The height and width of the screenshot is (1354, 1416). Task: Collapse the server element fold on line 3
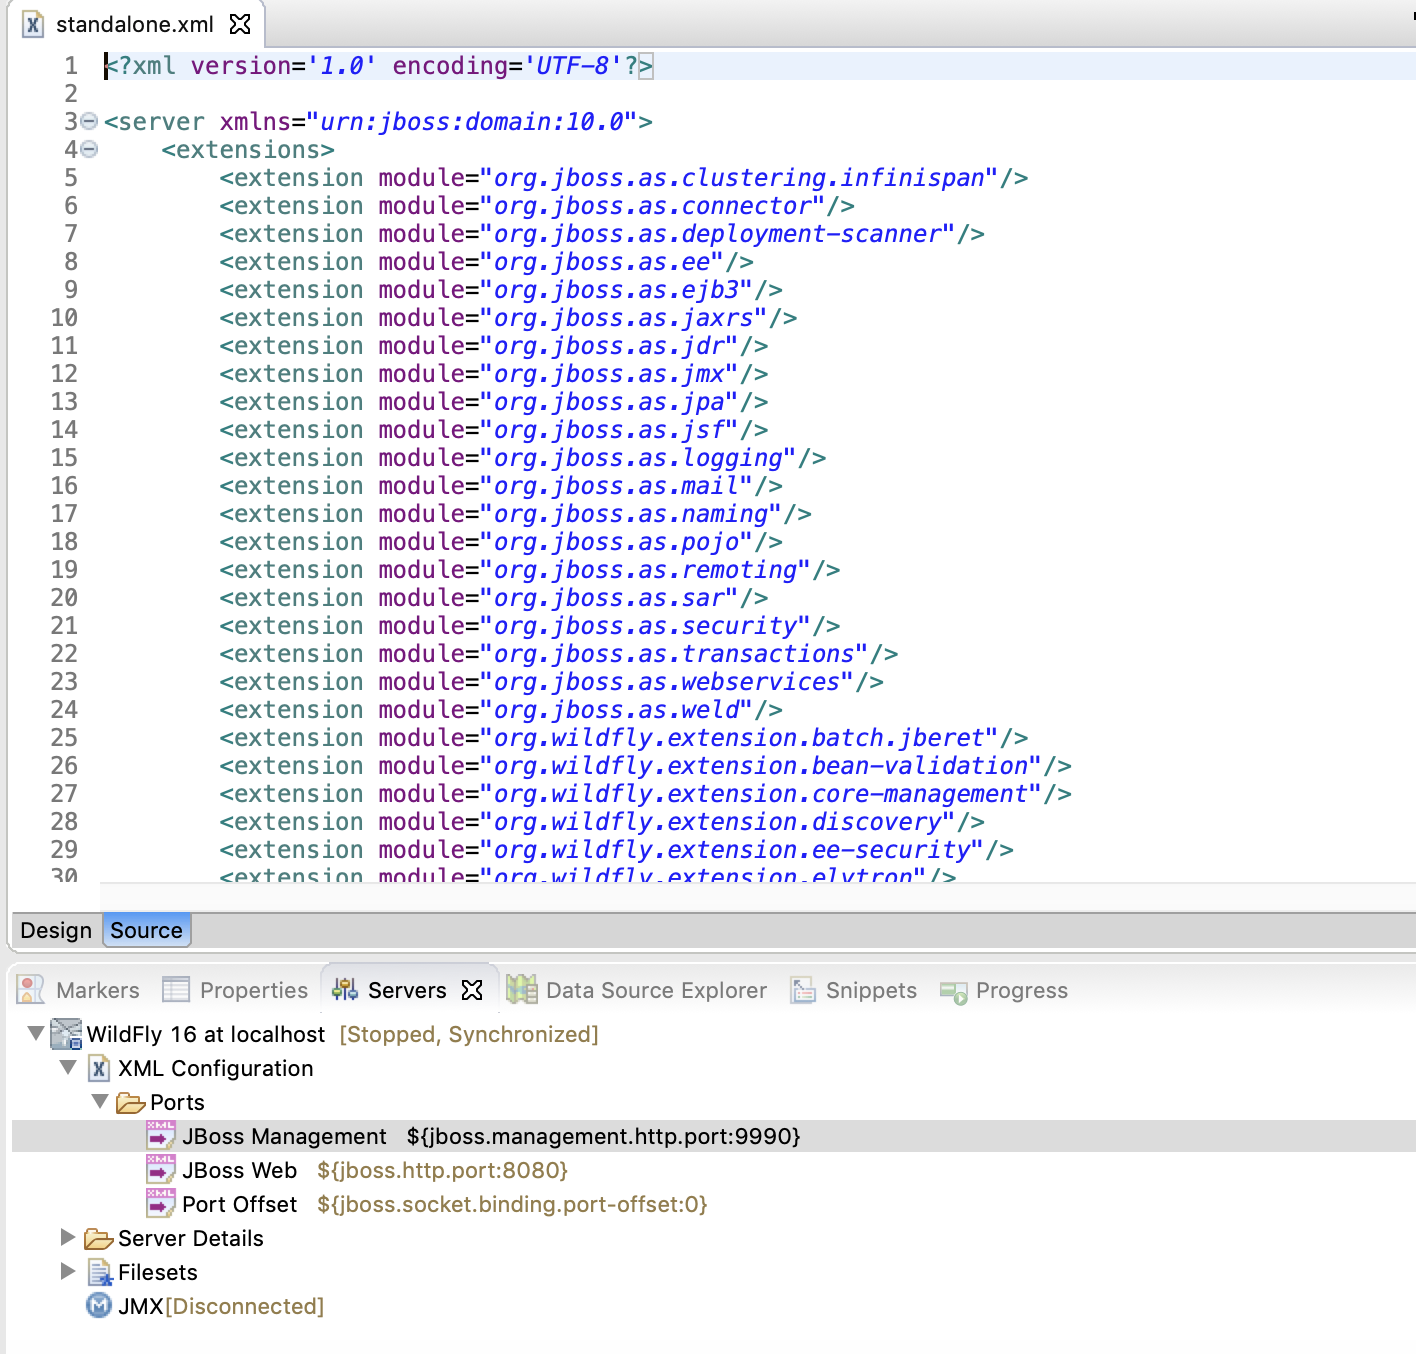tap(89, 121)
